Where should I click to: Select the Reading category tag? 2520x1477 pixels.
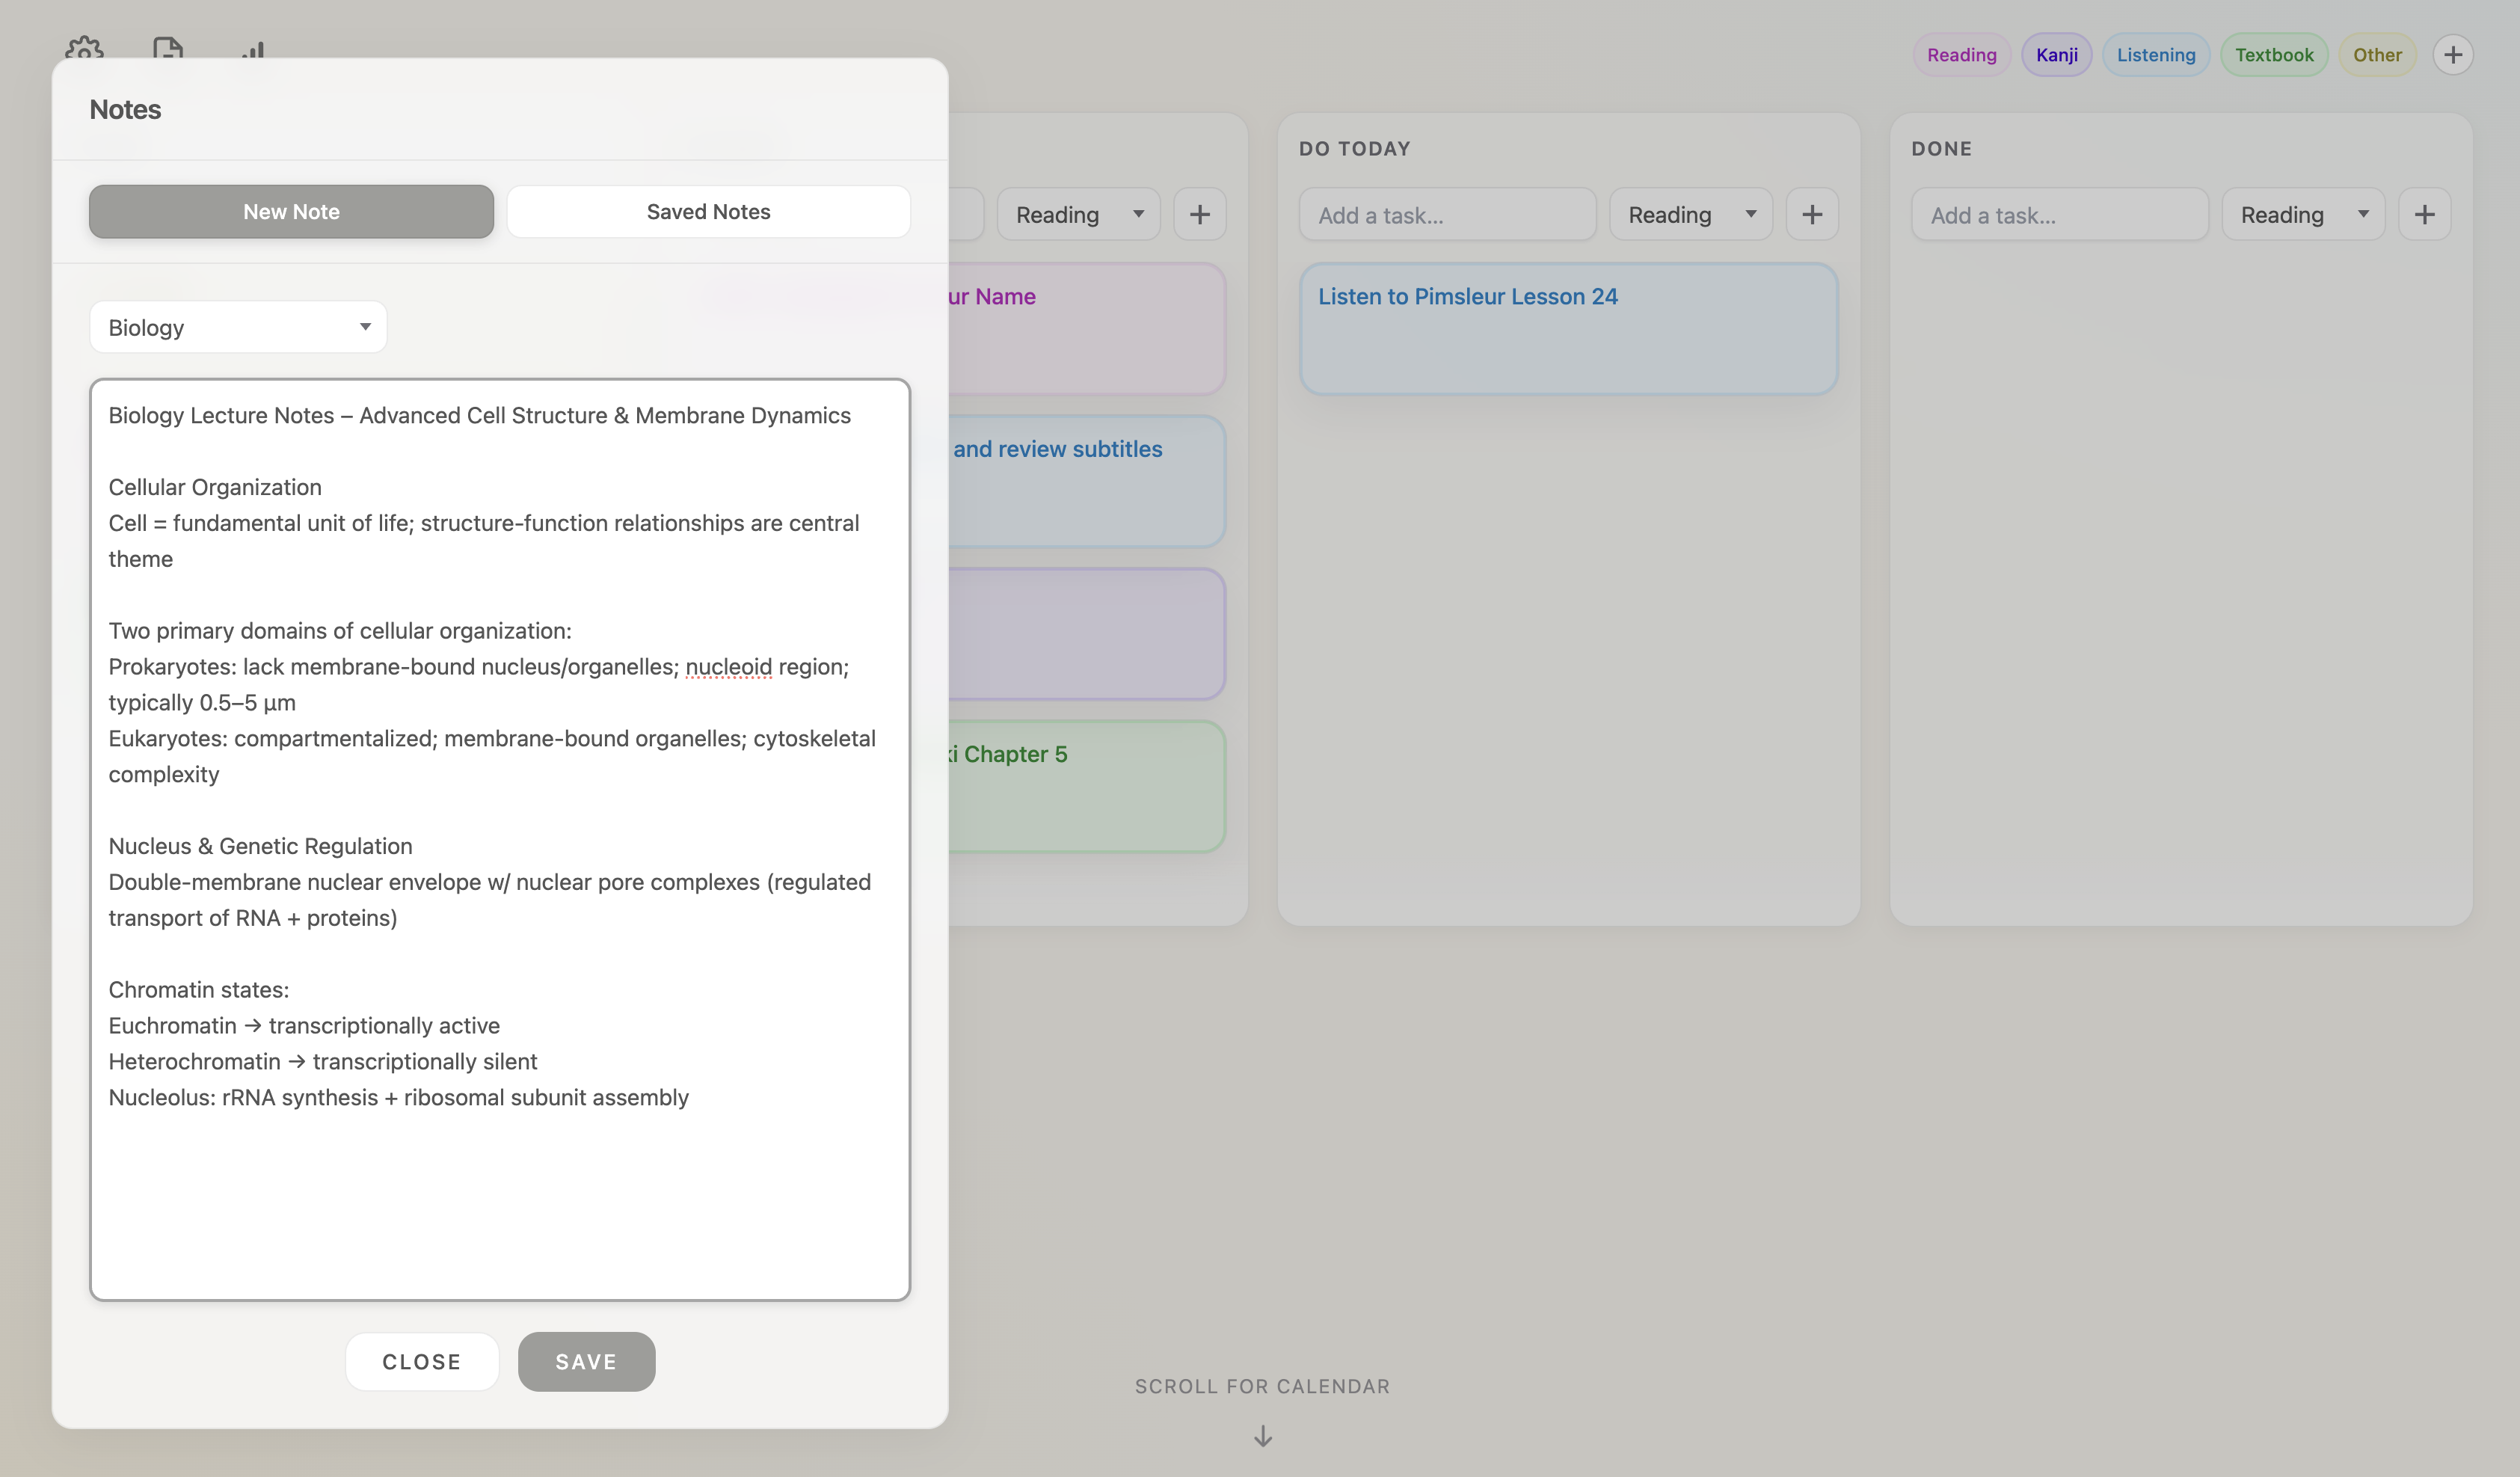pyautogui.click(x=1961, y=55)
